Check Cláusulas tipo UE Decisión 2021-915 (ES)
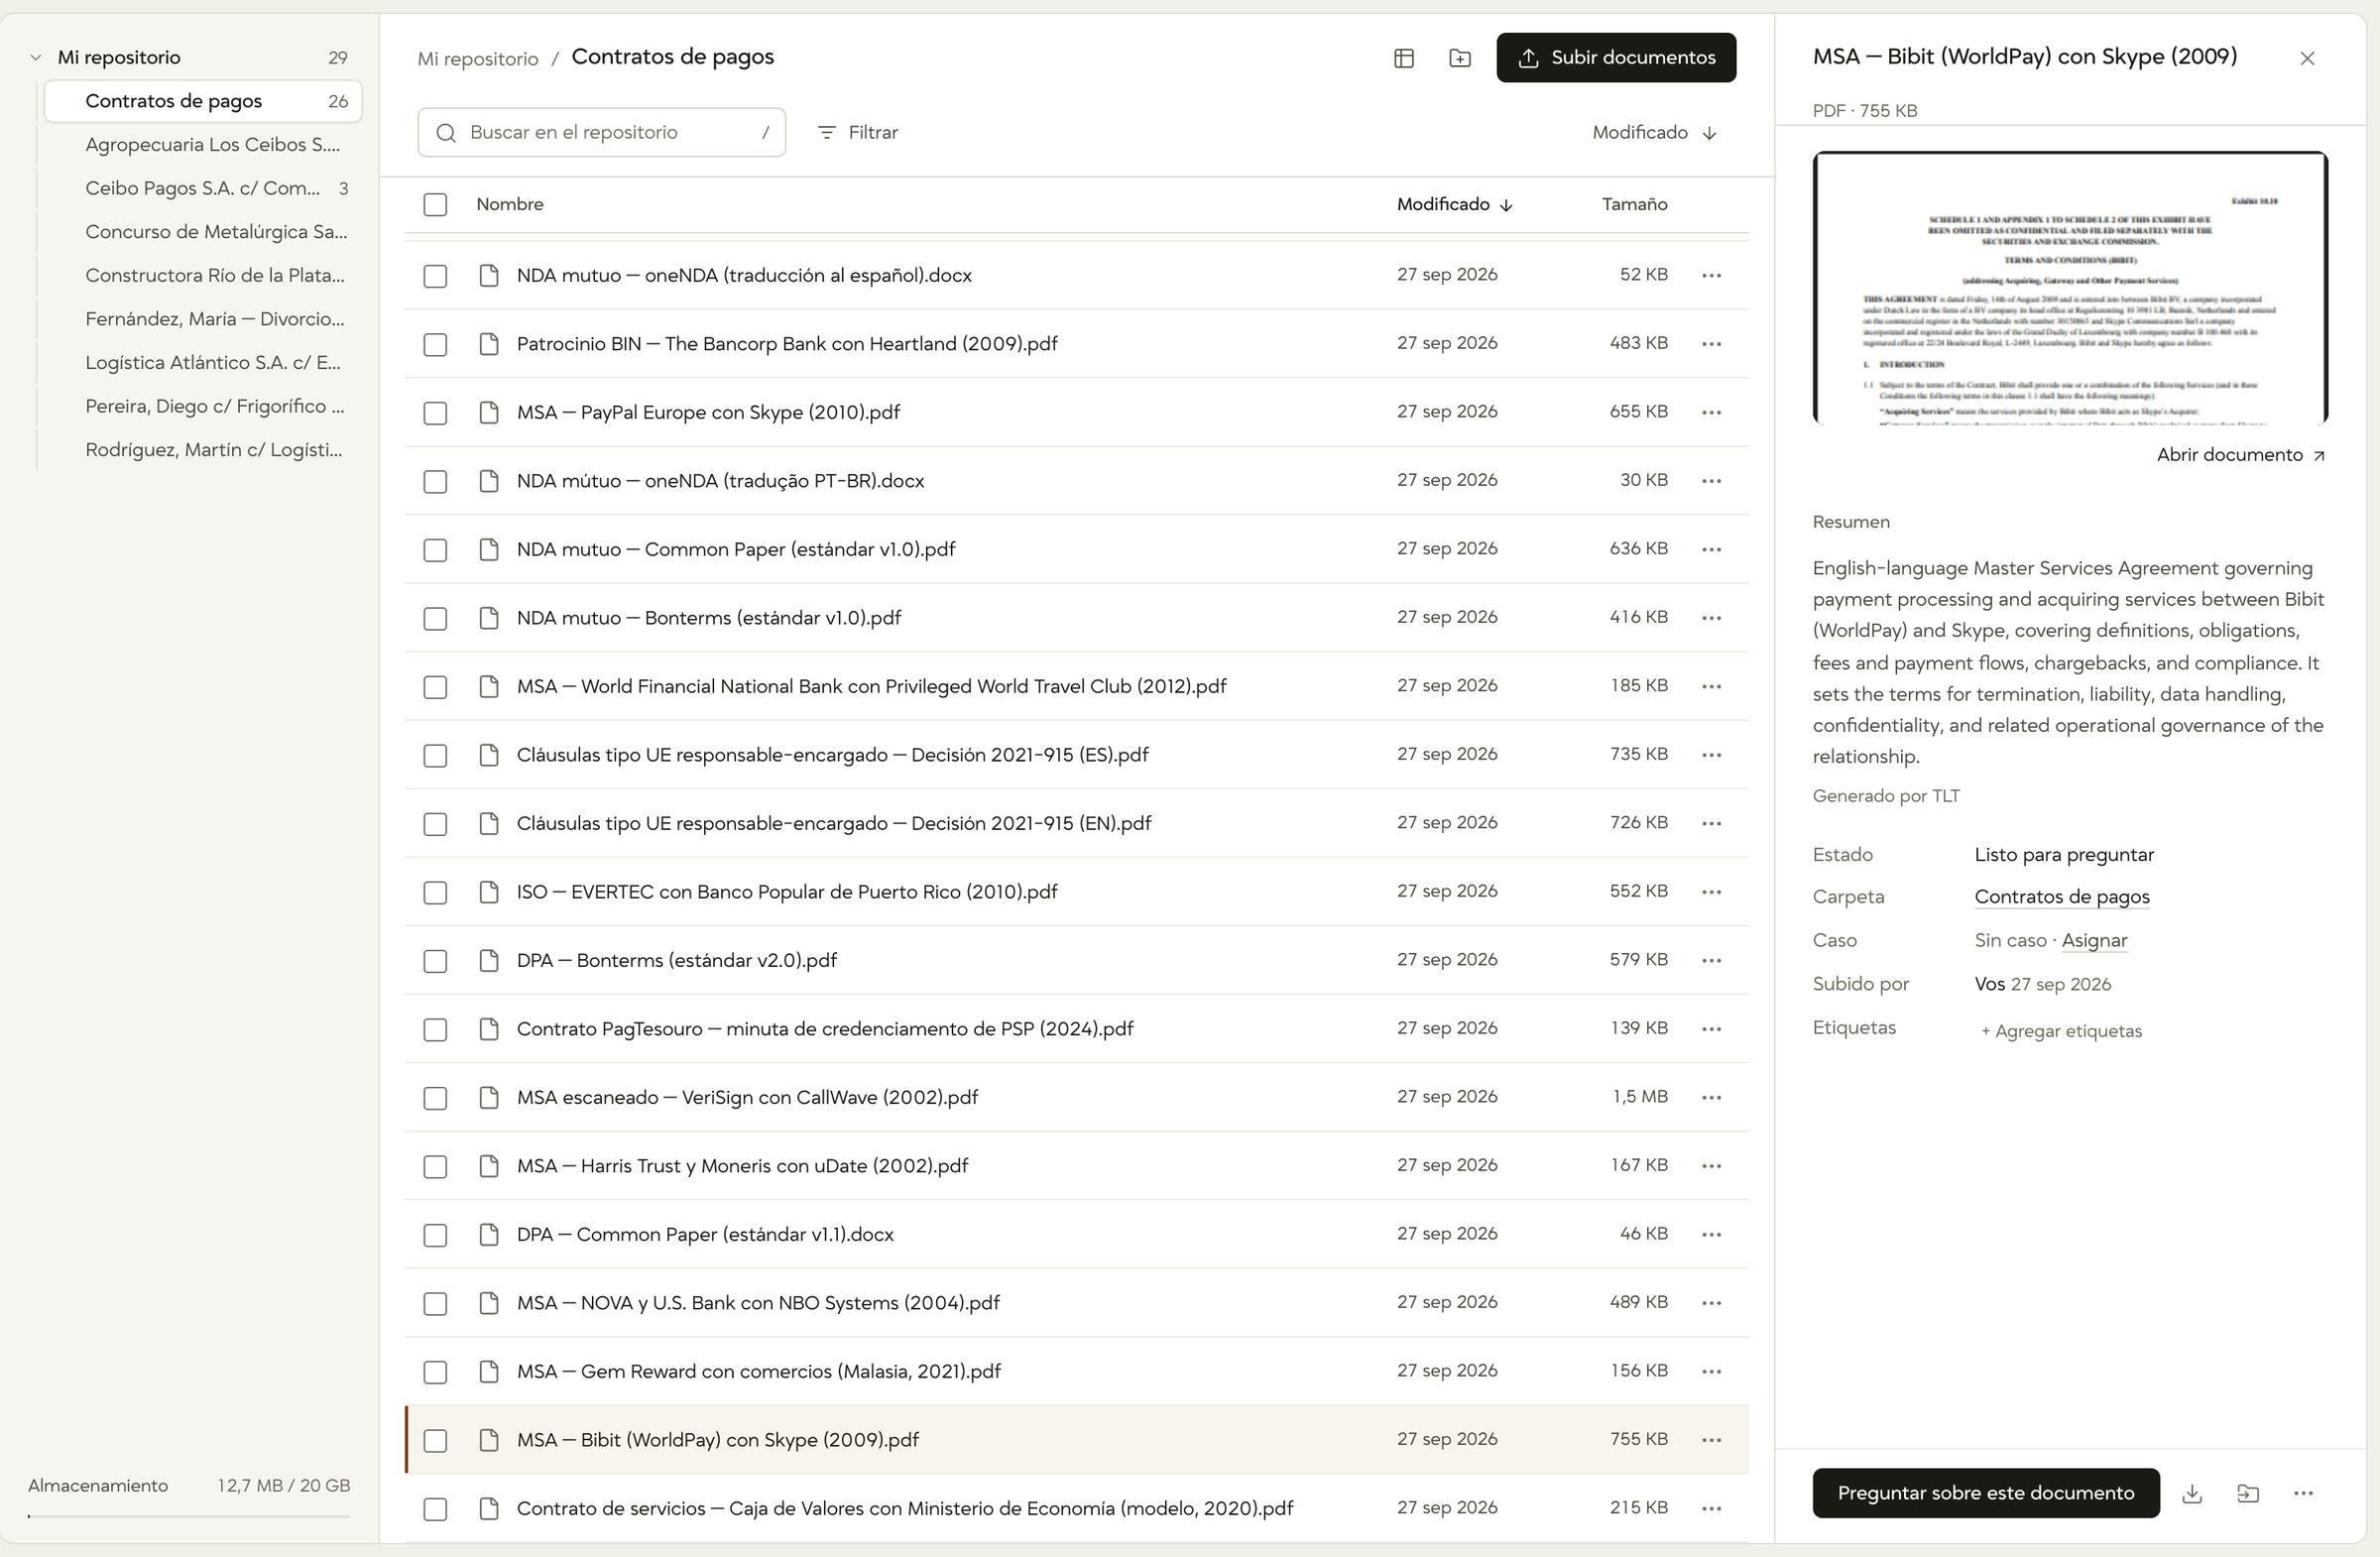The image size is (2380, 1557). tap(435, 755)
